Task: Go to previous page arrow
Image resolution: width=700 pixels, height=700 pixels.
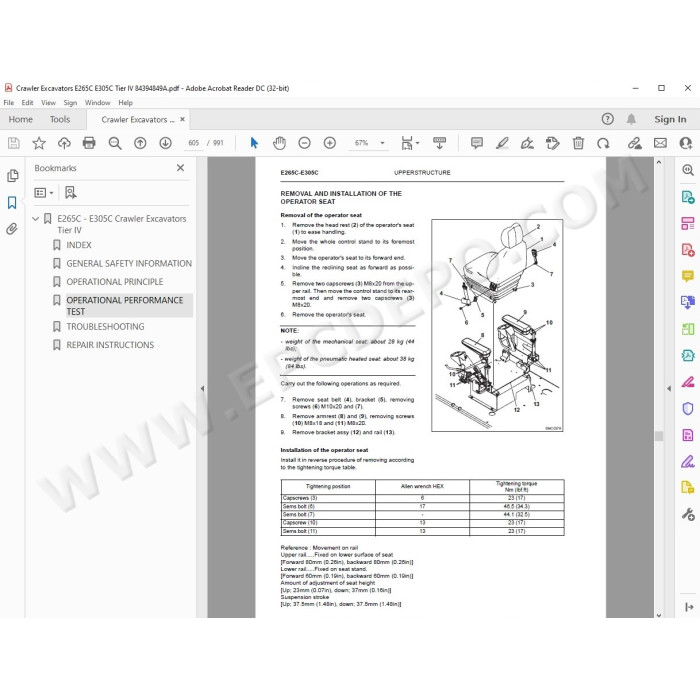Action: (x=140, y=143)
